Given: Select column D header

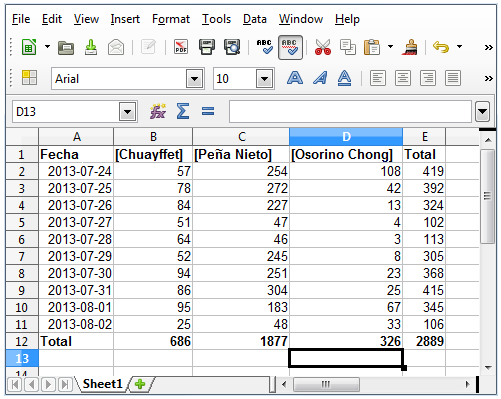Looking at the screenshot, I should 346,137.
